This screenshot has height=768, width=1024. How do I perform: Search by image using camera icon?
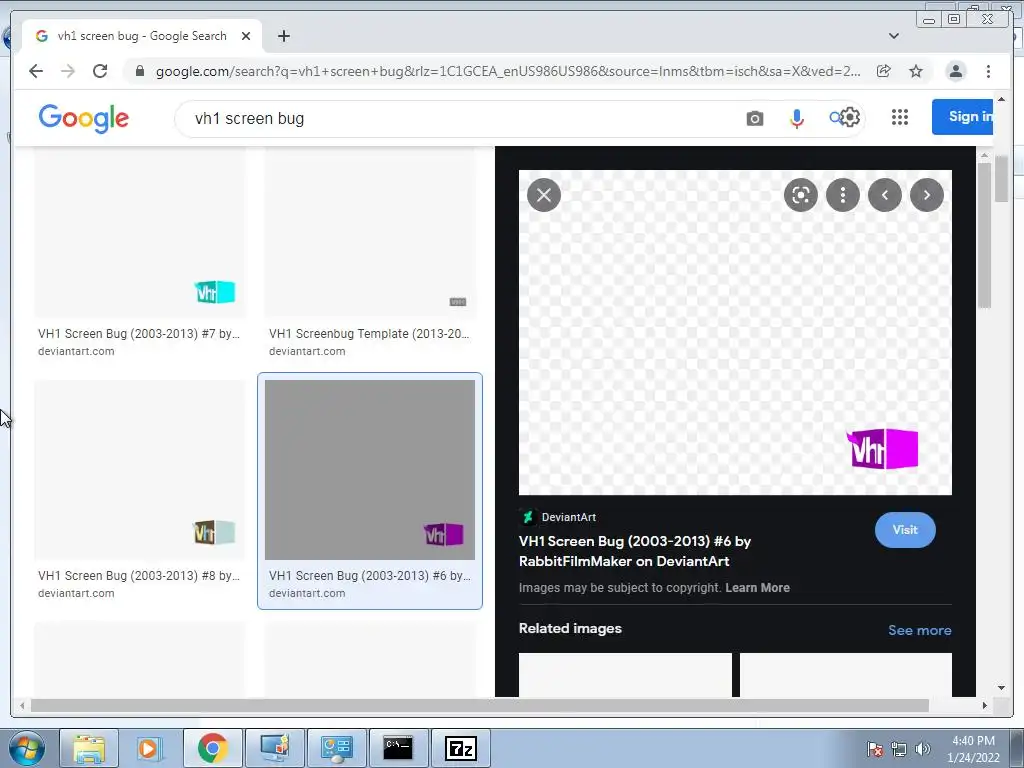tap(755, 119)
